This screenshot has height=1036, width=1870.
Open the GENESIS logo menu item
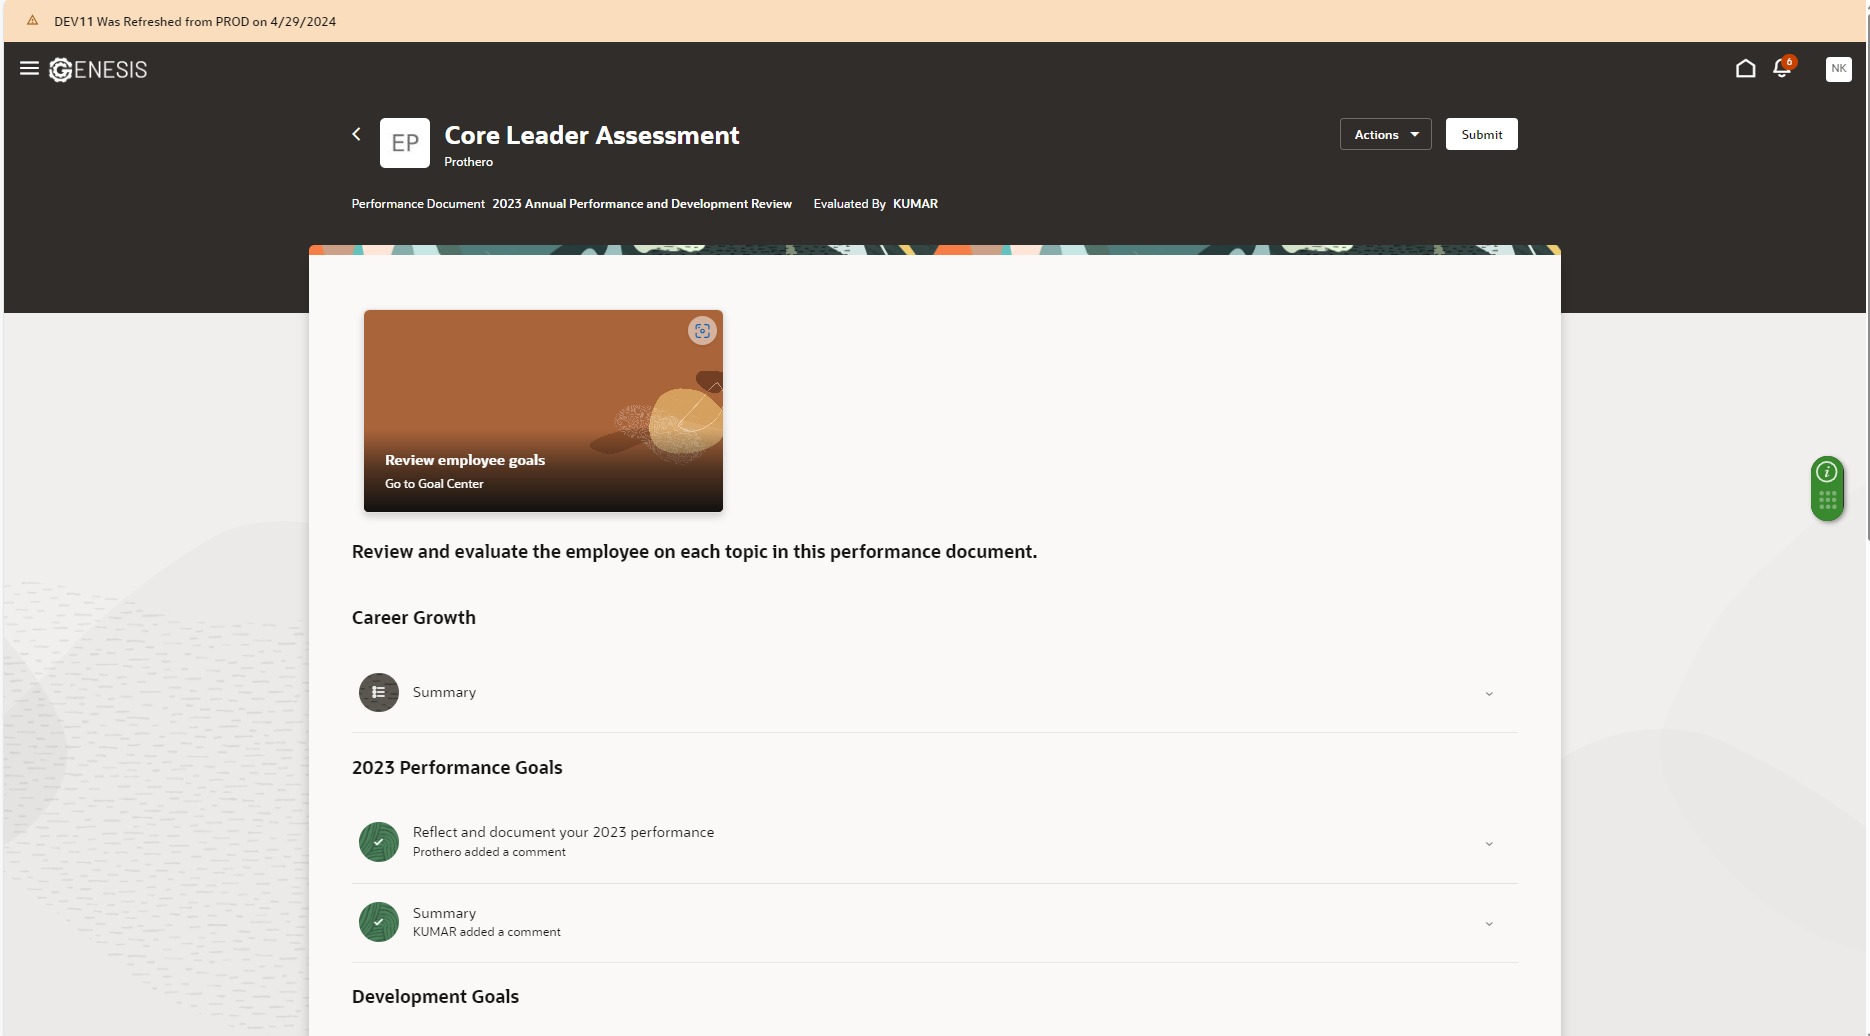[x=97, y=69]
